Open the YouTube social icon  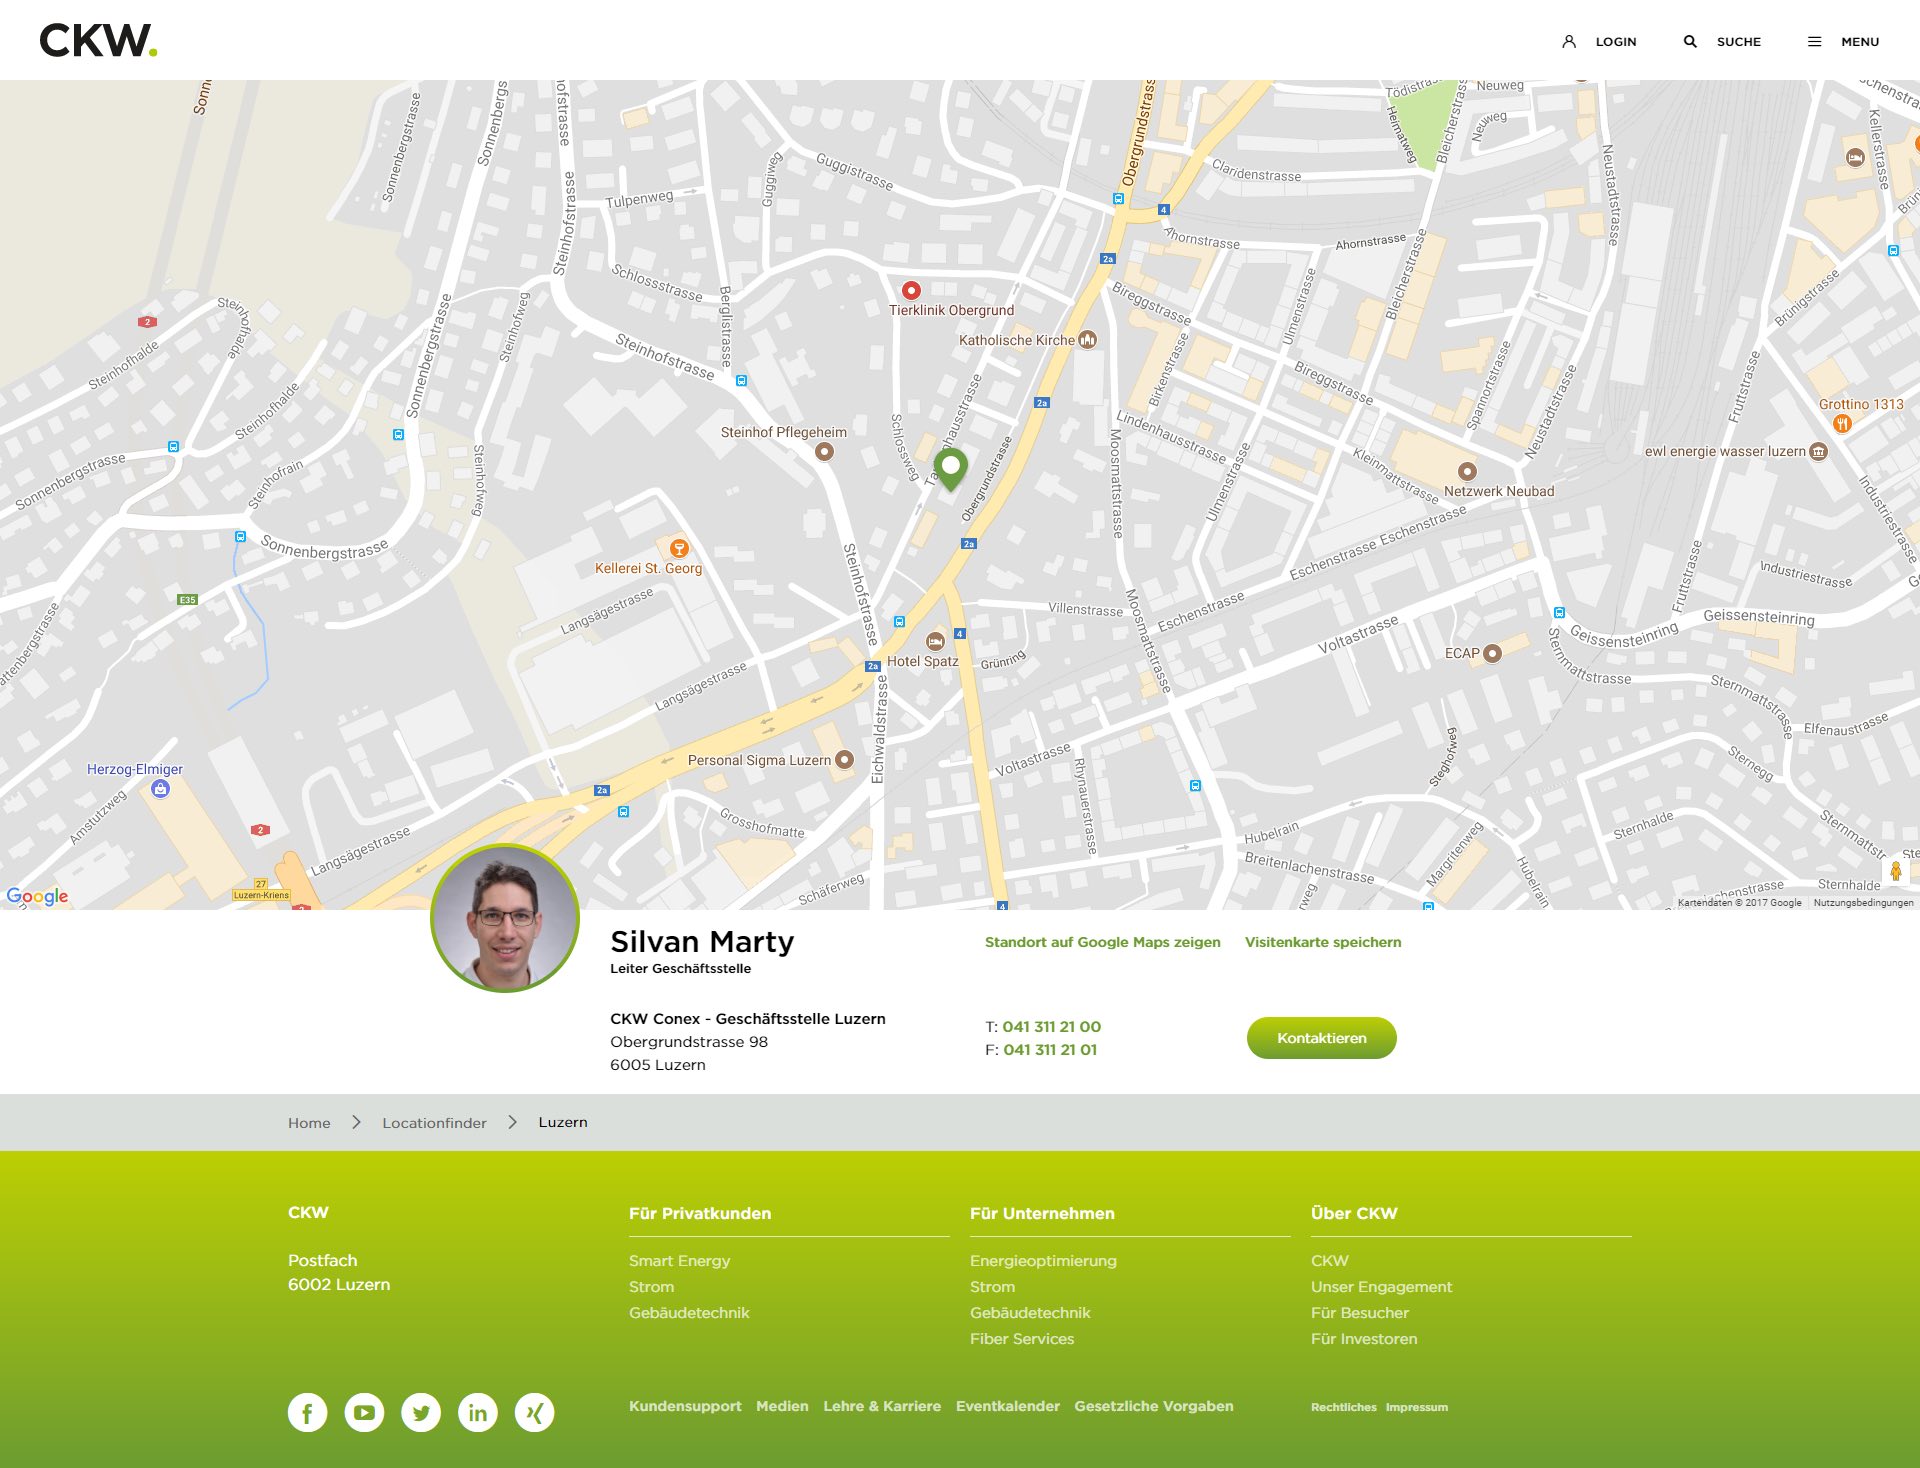364,1412
